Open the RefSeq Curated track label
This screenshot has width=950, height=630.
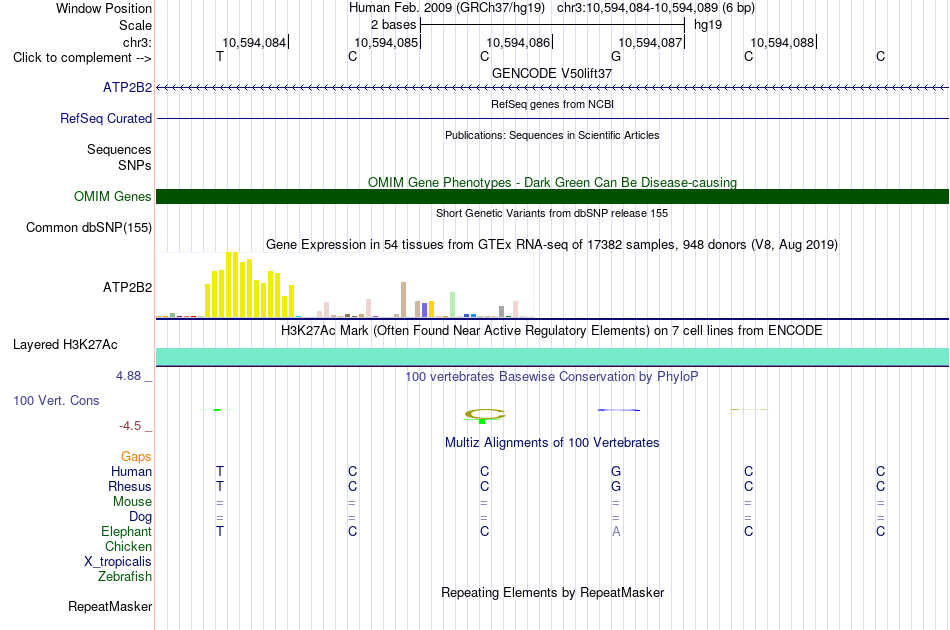tap(106, 118)
